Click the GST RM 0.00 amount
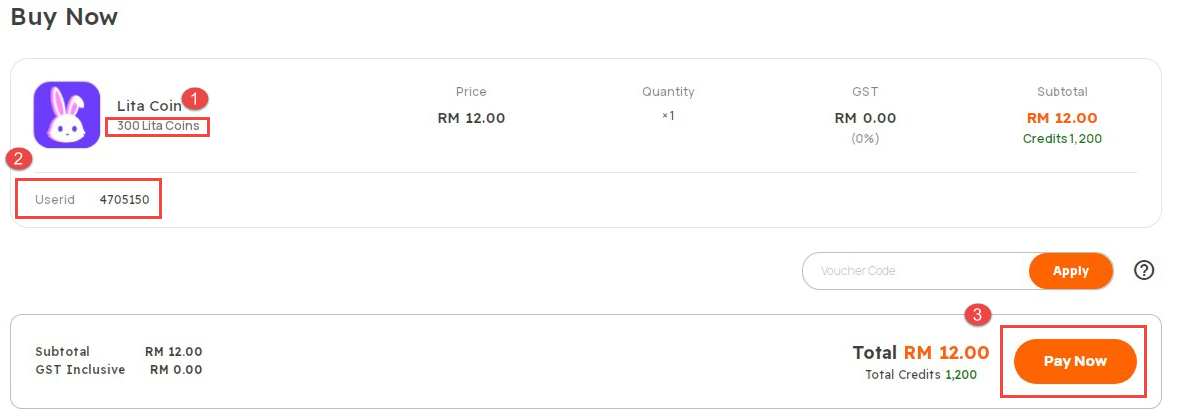The width and height of the screenshot is (1179, 411). [x=865, y=118]
